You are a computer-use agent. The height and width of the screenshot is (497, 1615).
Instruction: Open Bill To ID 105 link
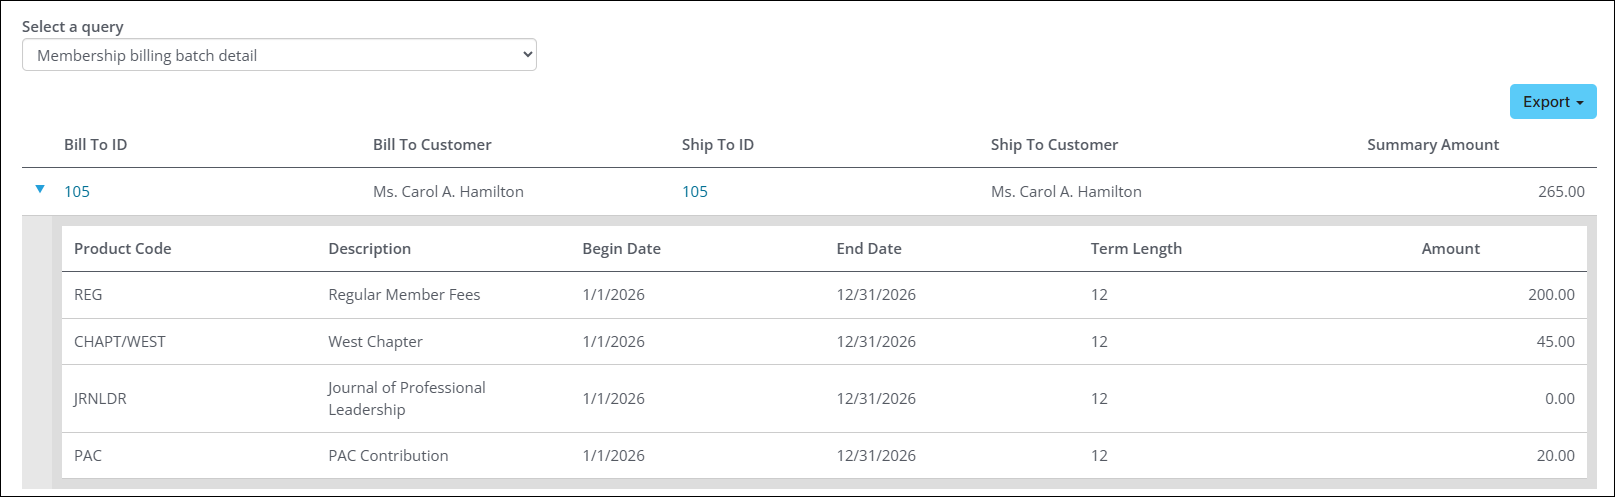coord(77,192)
